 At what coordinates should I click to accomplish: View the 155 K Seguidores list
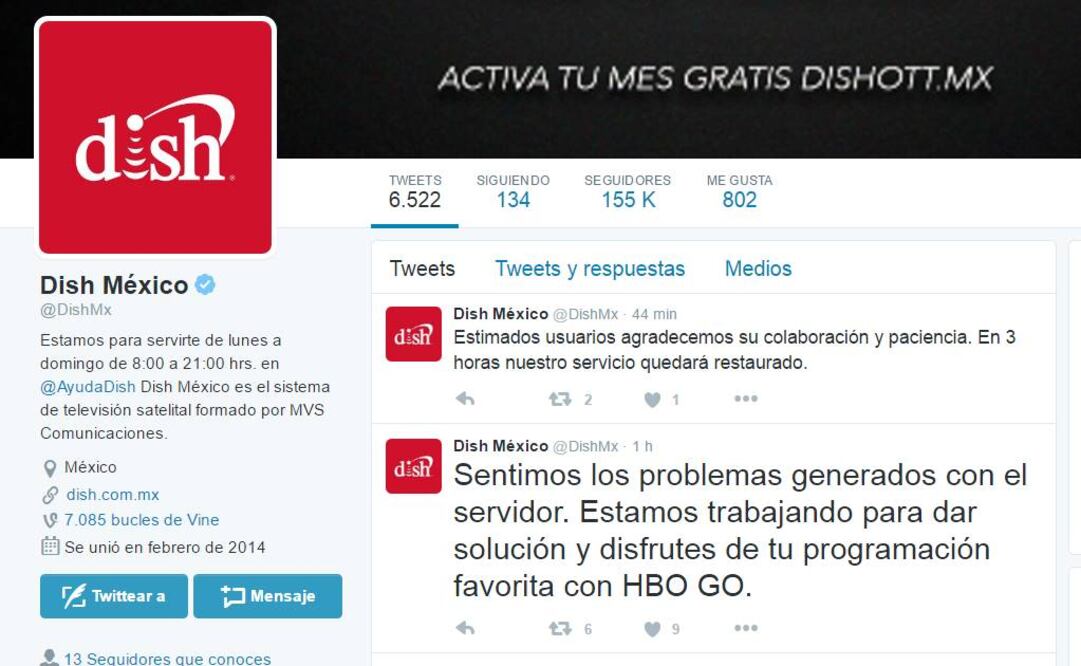point(627,191)
